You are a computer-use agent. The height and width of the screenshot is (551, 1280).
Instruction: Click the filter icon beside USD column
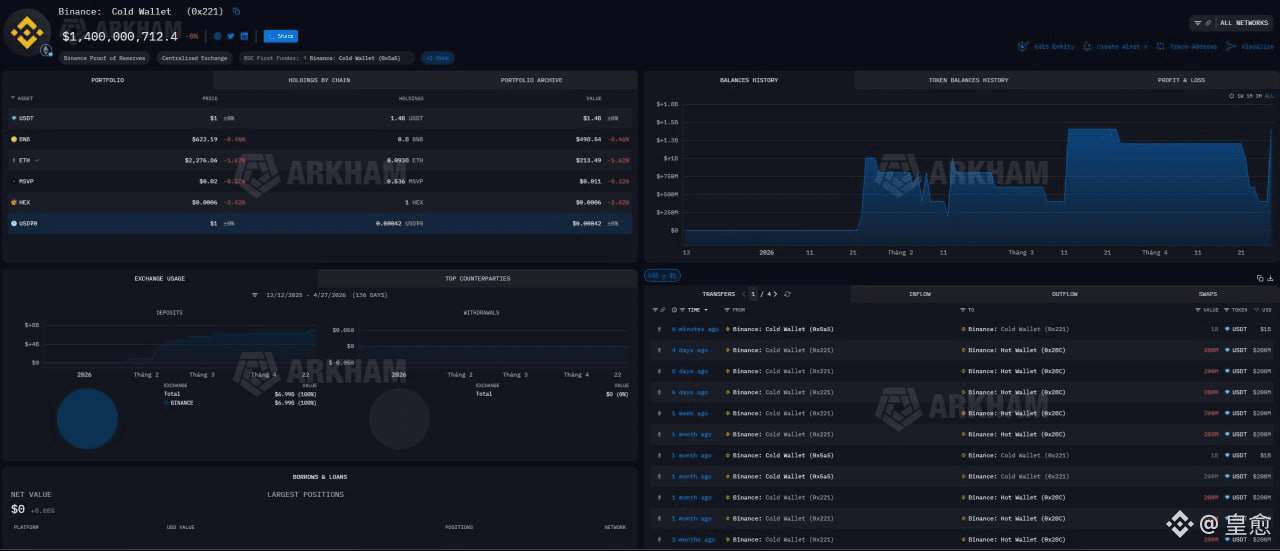[x=1256, y=310]
